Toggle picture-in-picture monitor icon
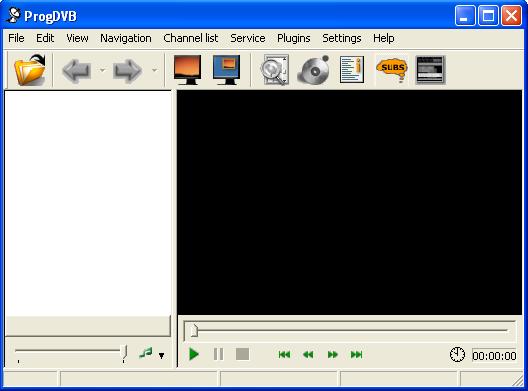 [226, 70]
